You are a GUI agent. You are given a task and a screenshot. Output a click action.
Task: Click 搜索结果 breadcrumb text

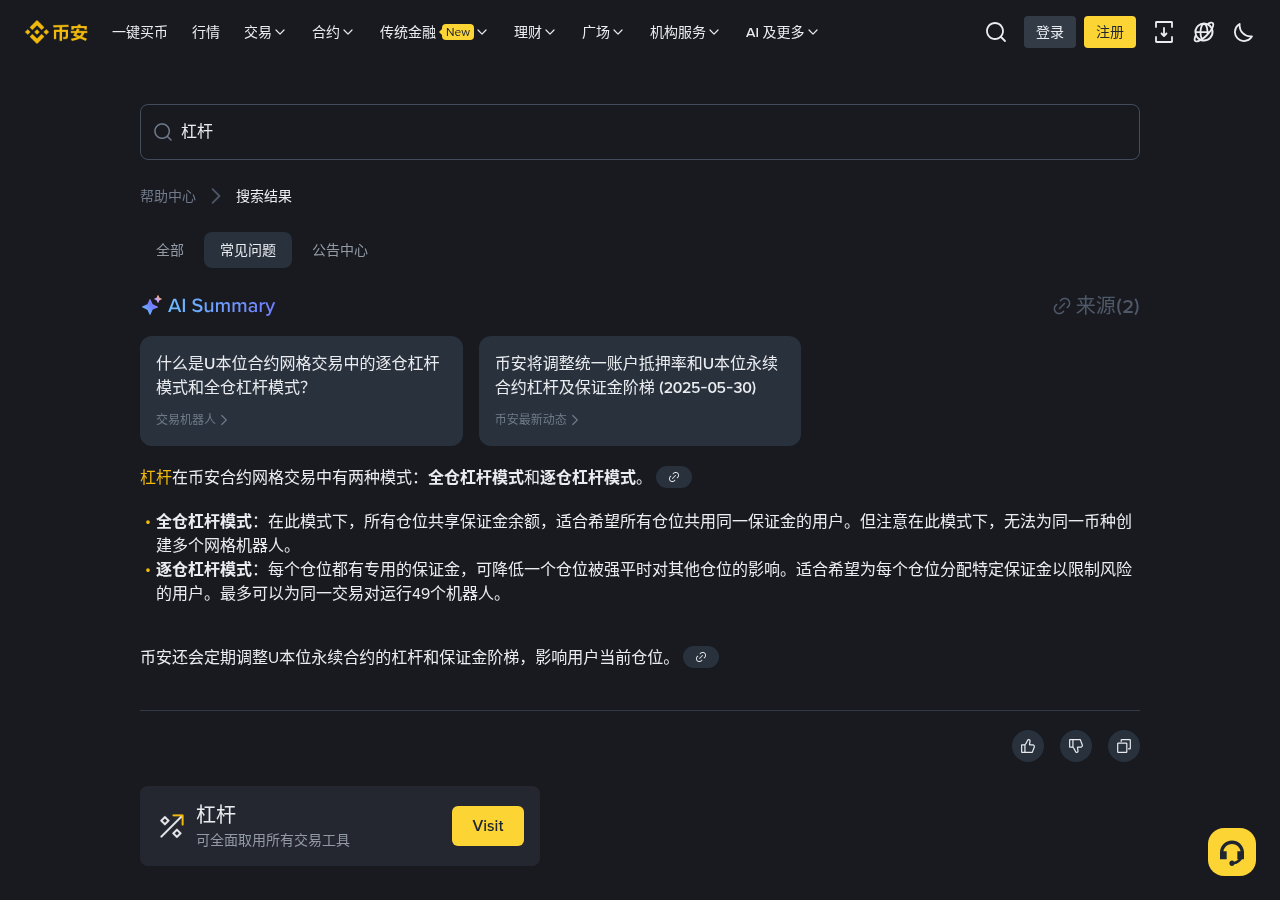tap(264, 196)
